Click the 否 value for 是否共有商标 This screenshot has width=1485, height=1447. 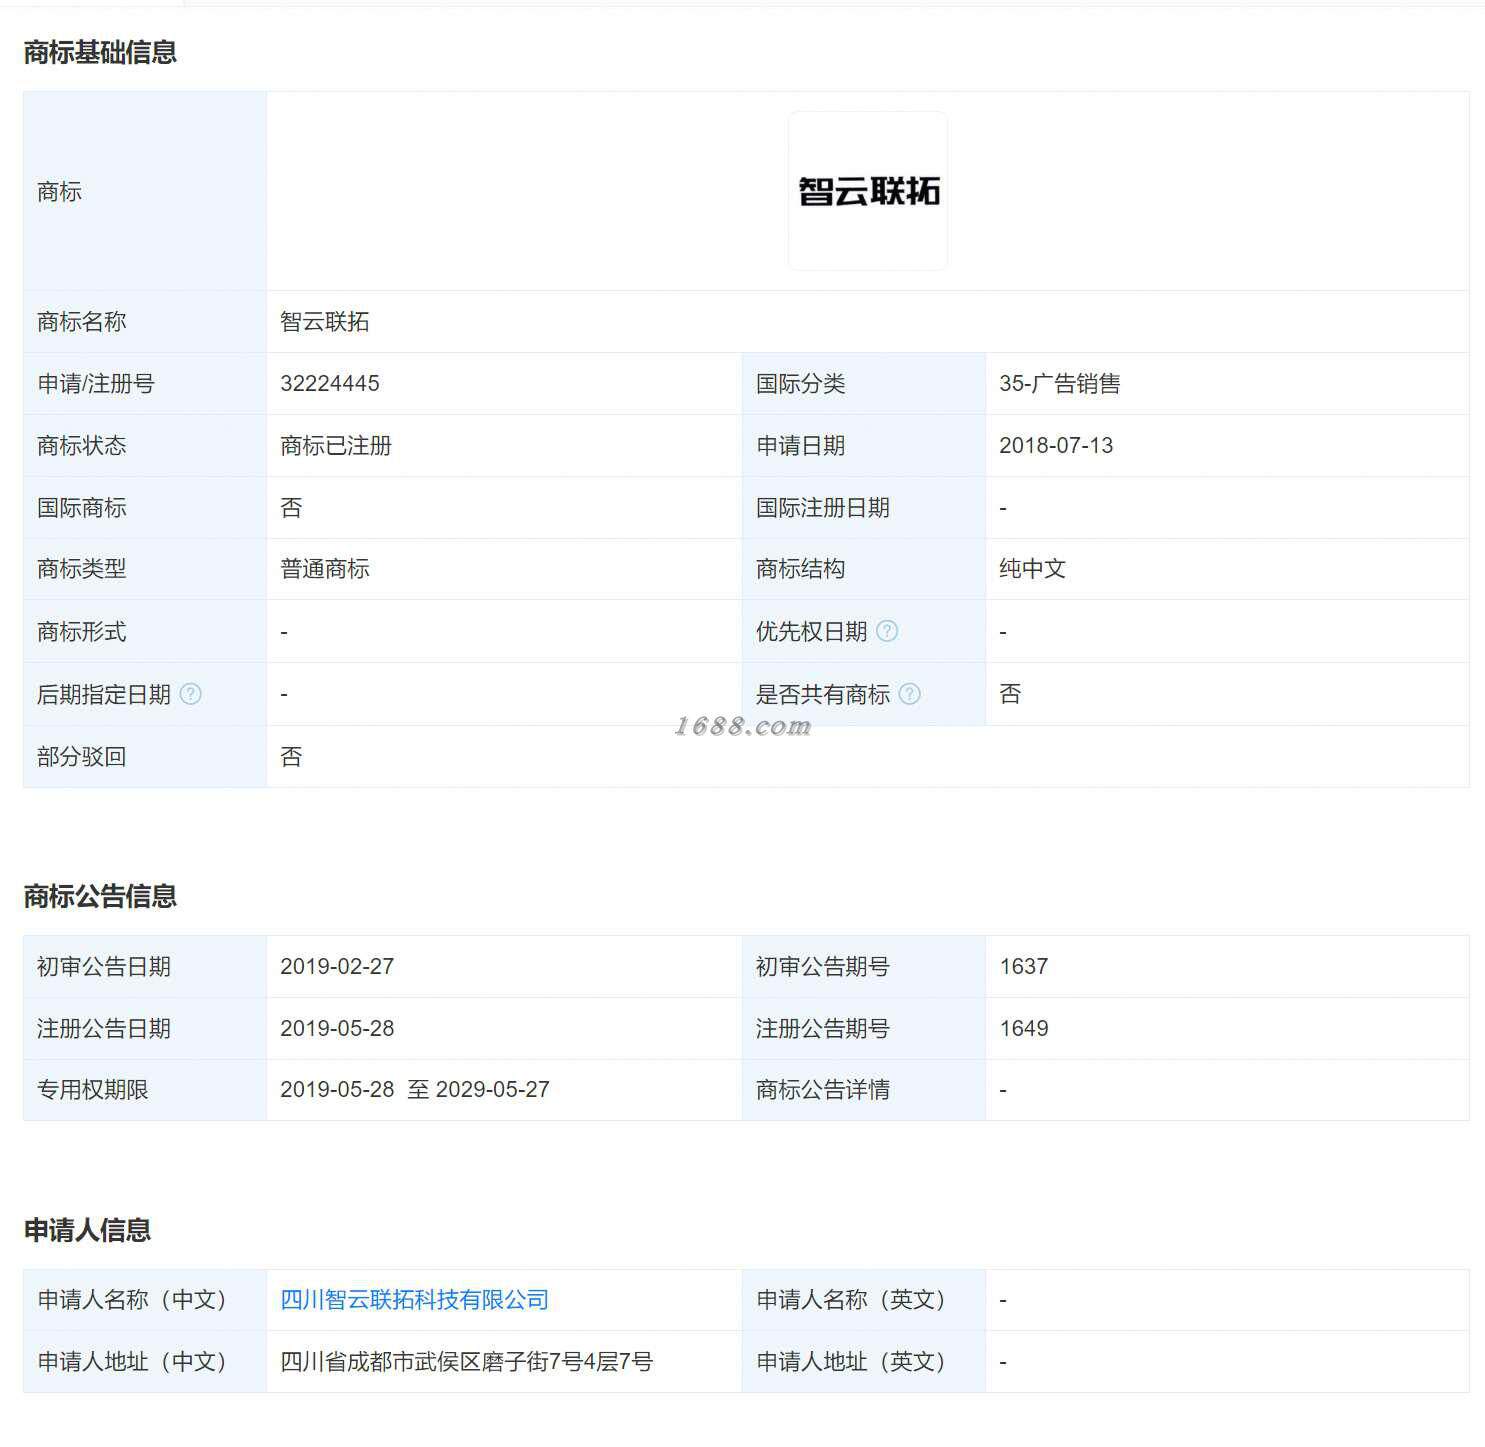(1010, 694)
